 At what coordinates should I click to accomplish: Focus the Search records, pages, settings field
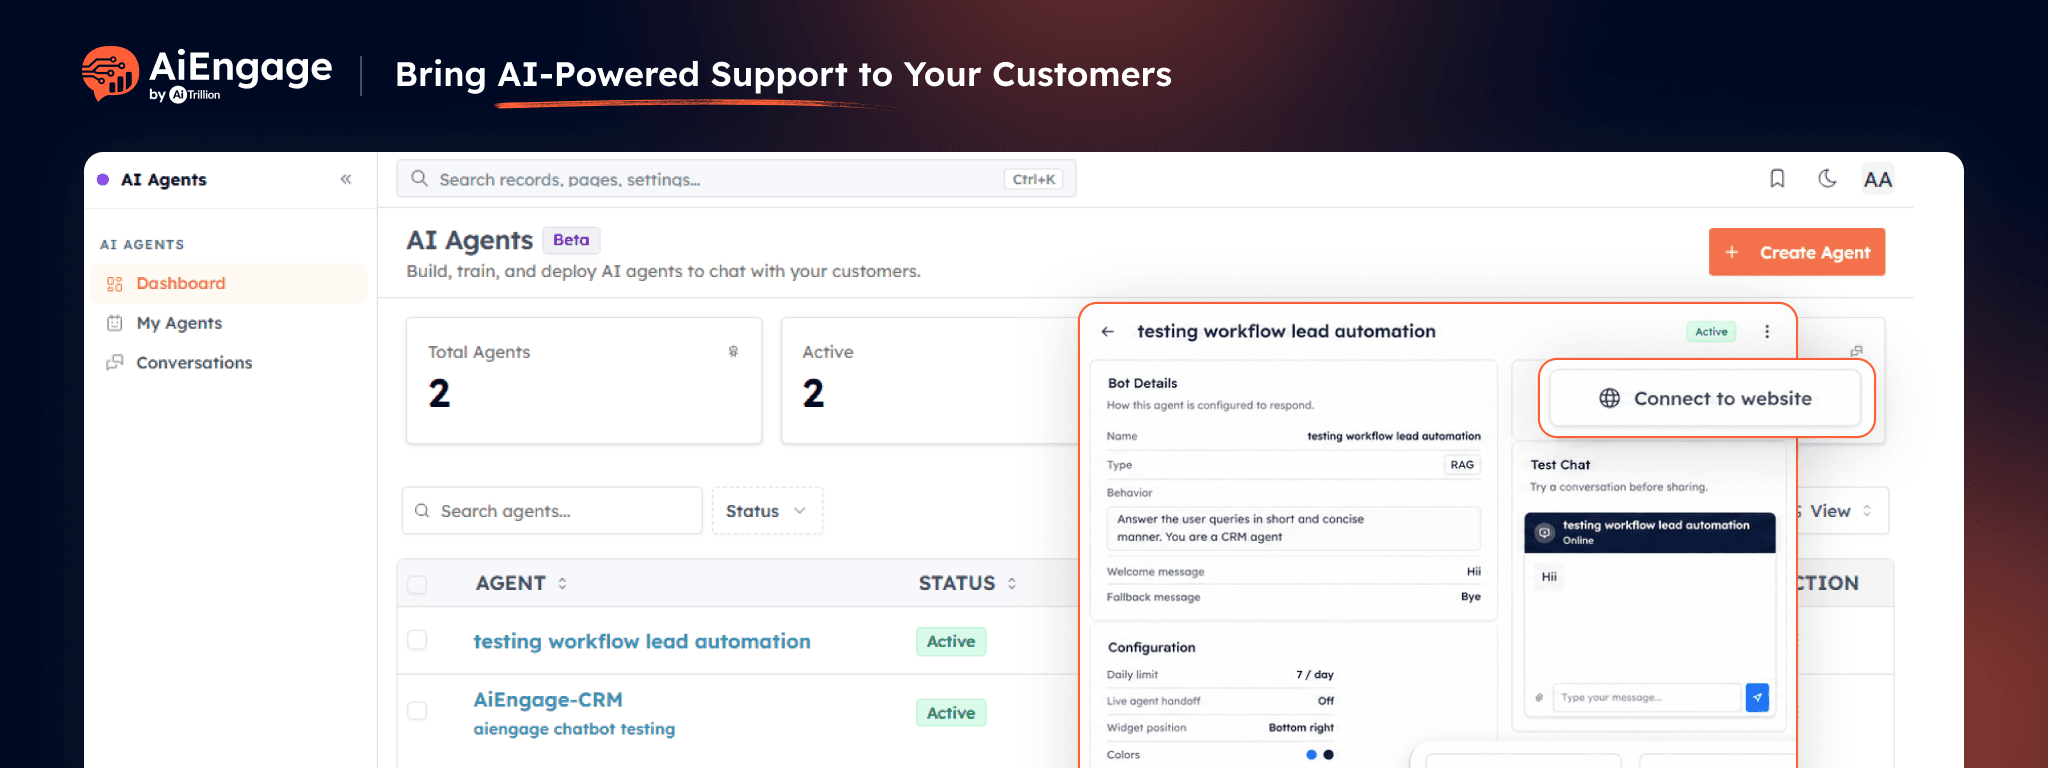tap(736, 179)
